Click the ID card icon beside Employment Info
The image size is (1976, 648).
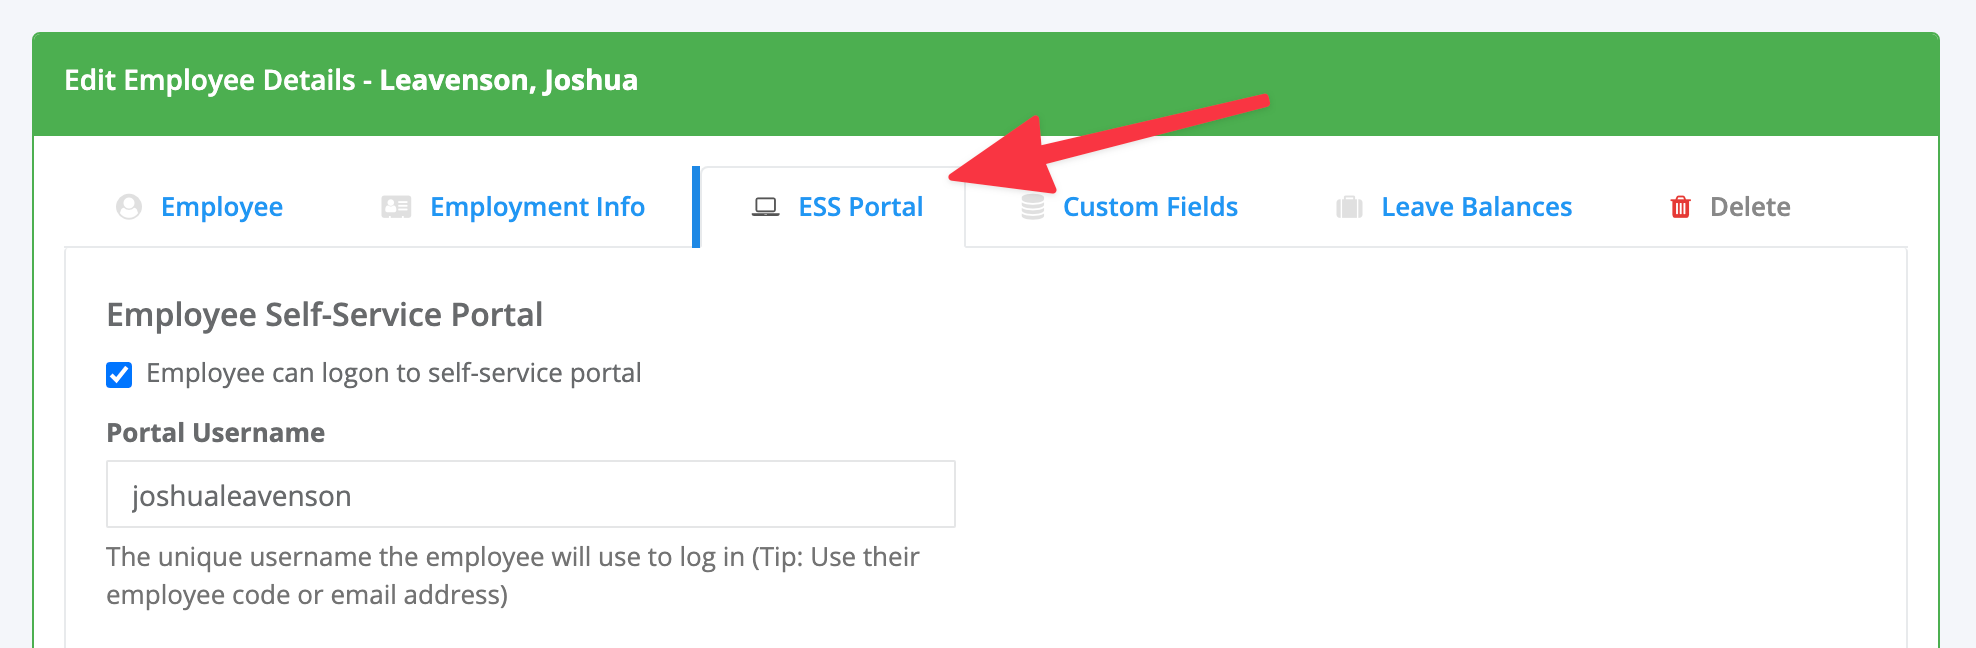(396, 207)
